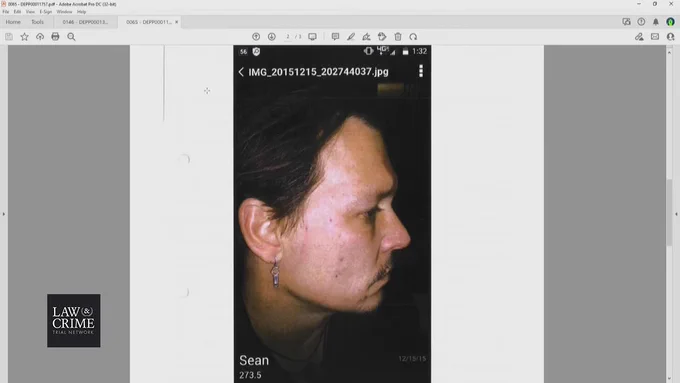Open the find text magnifier tool

[71, 37]
